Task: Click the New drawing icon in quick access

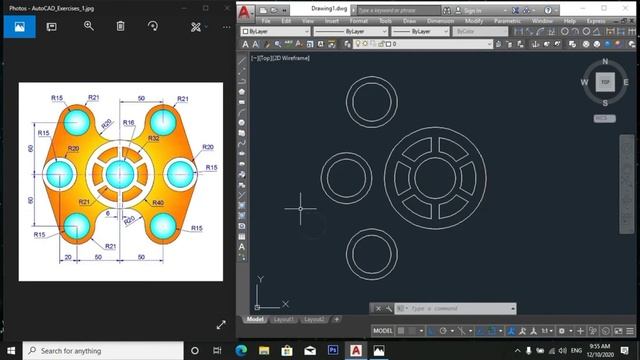Action: coord(264,10)
